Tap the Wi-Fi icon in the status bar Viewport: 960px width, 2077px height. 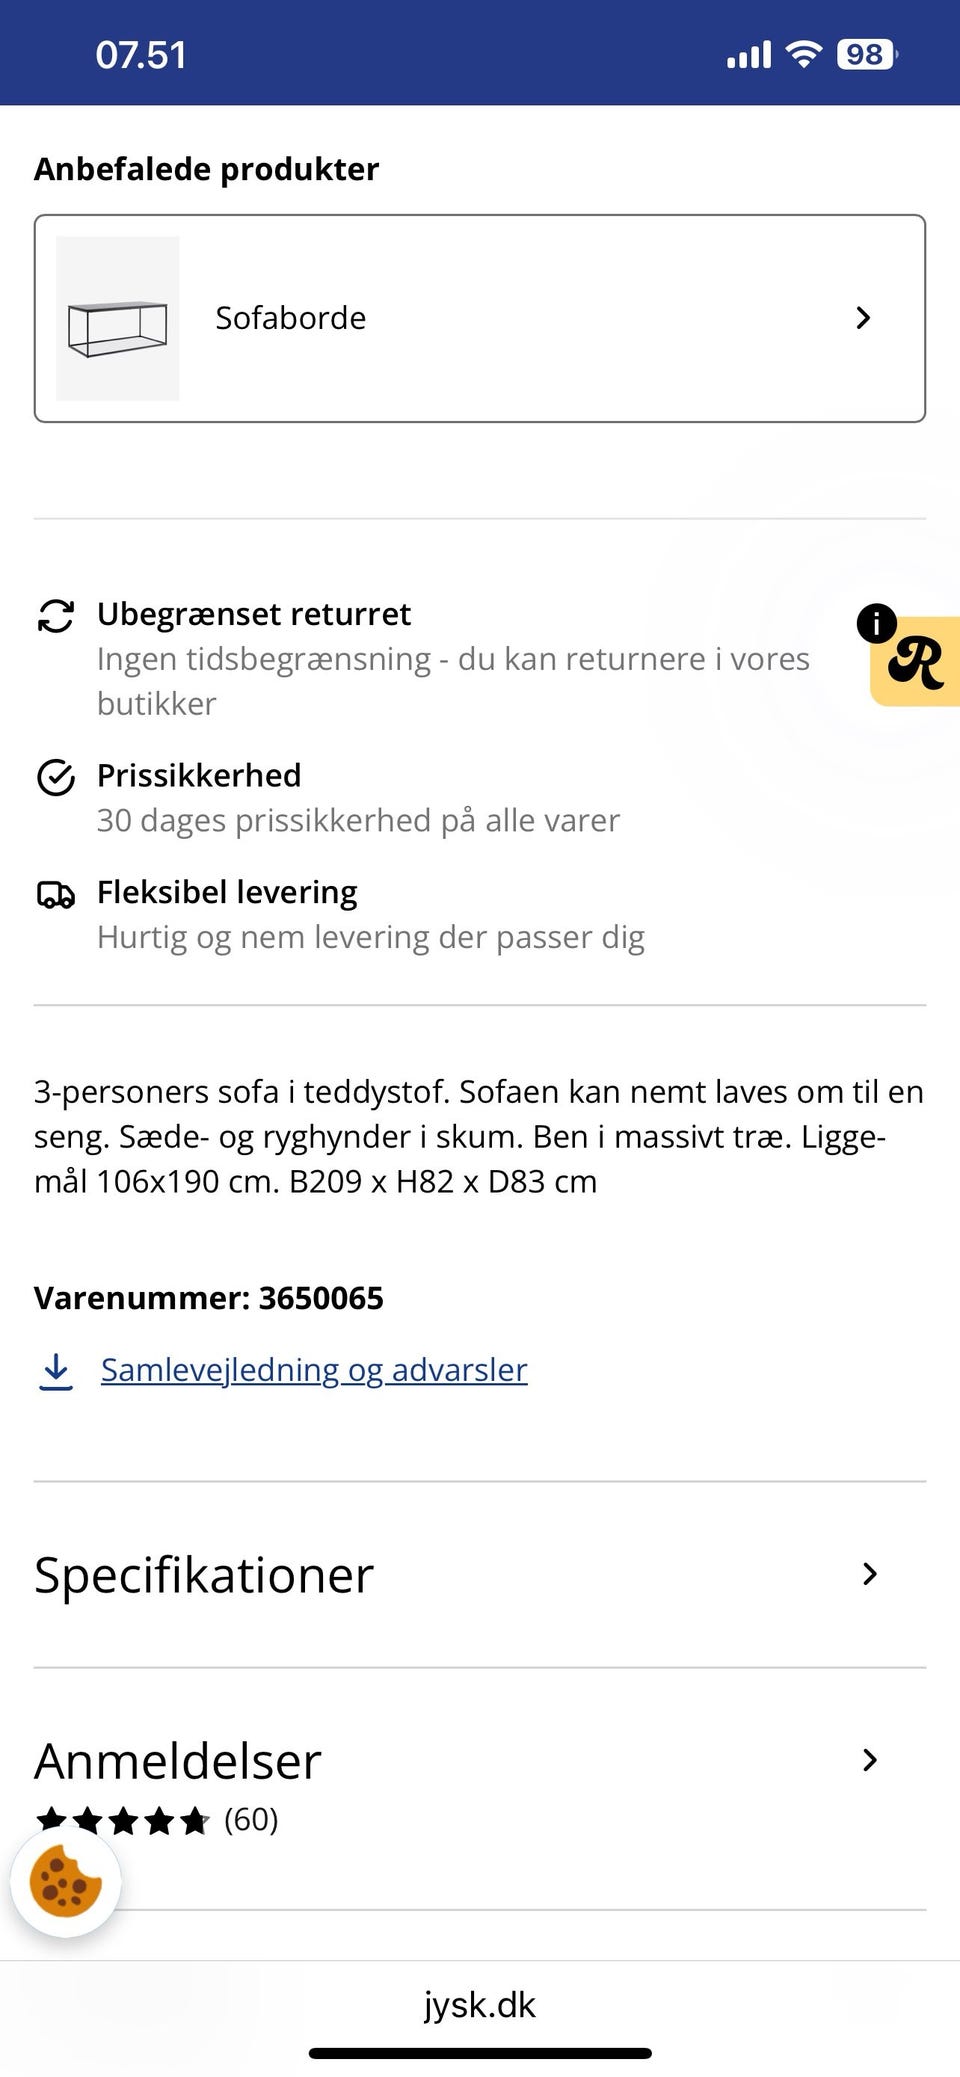pyautogui.click(x=805, y=53)
